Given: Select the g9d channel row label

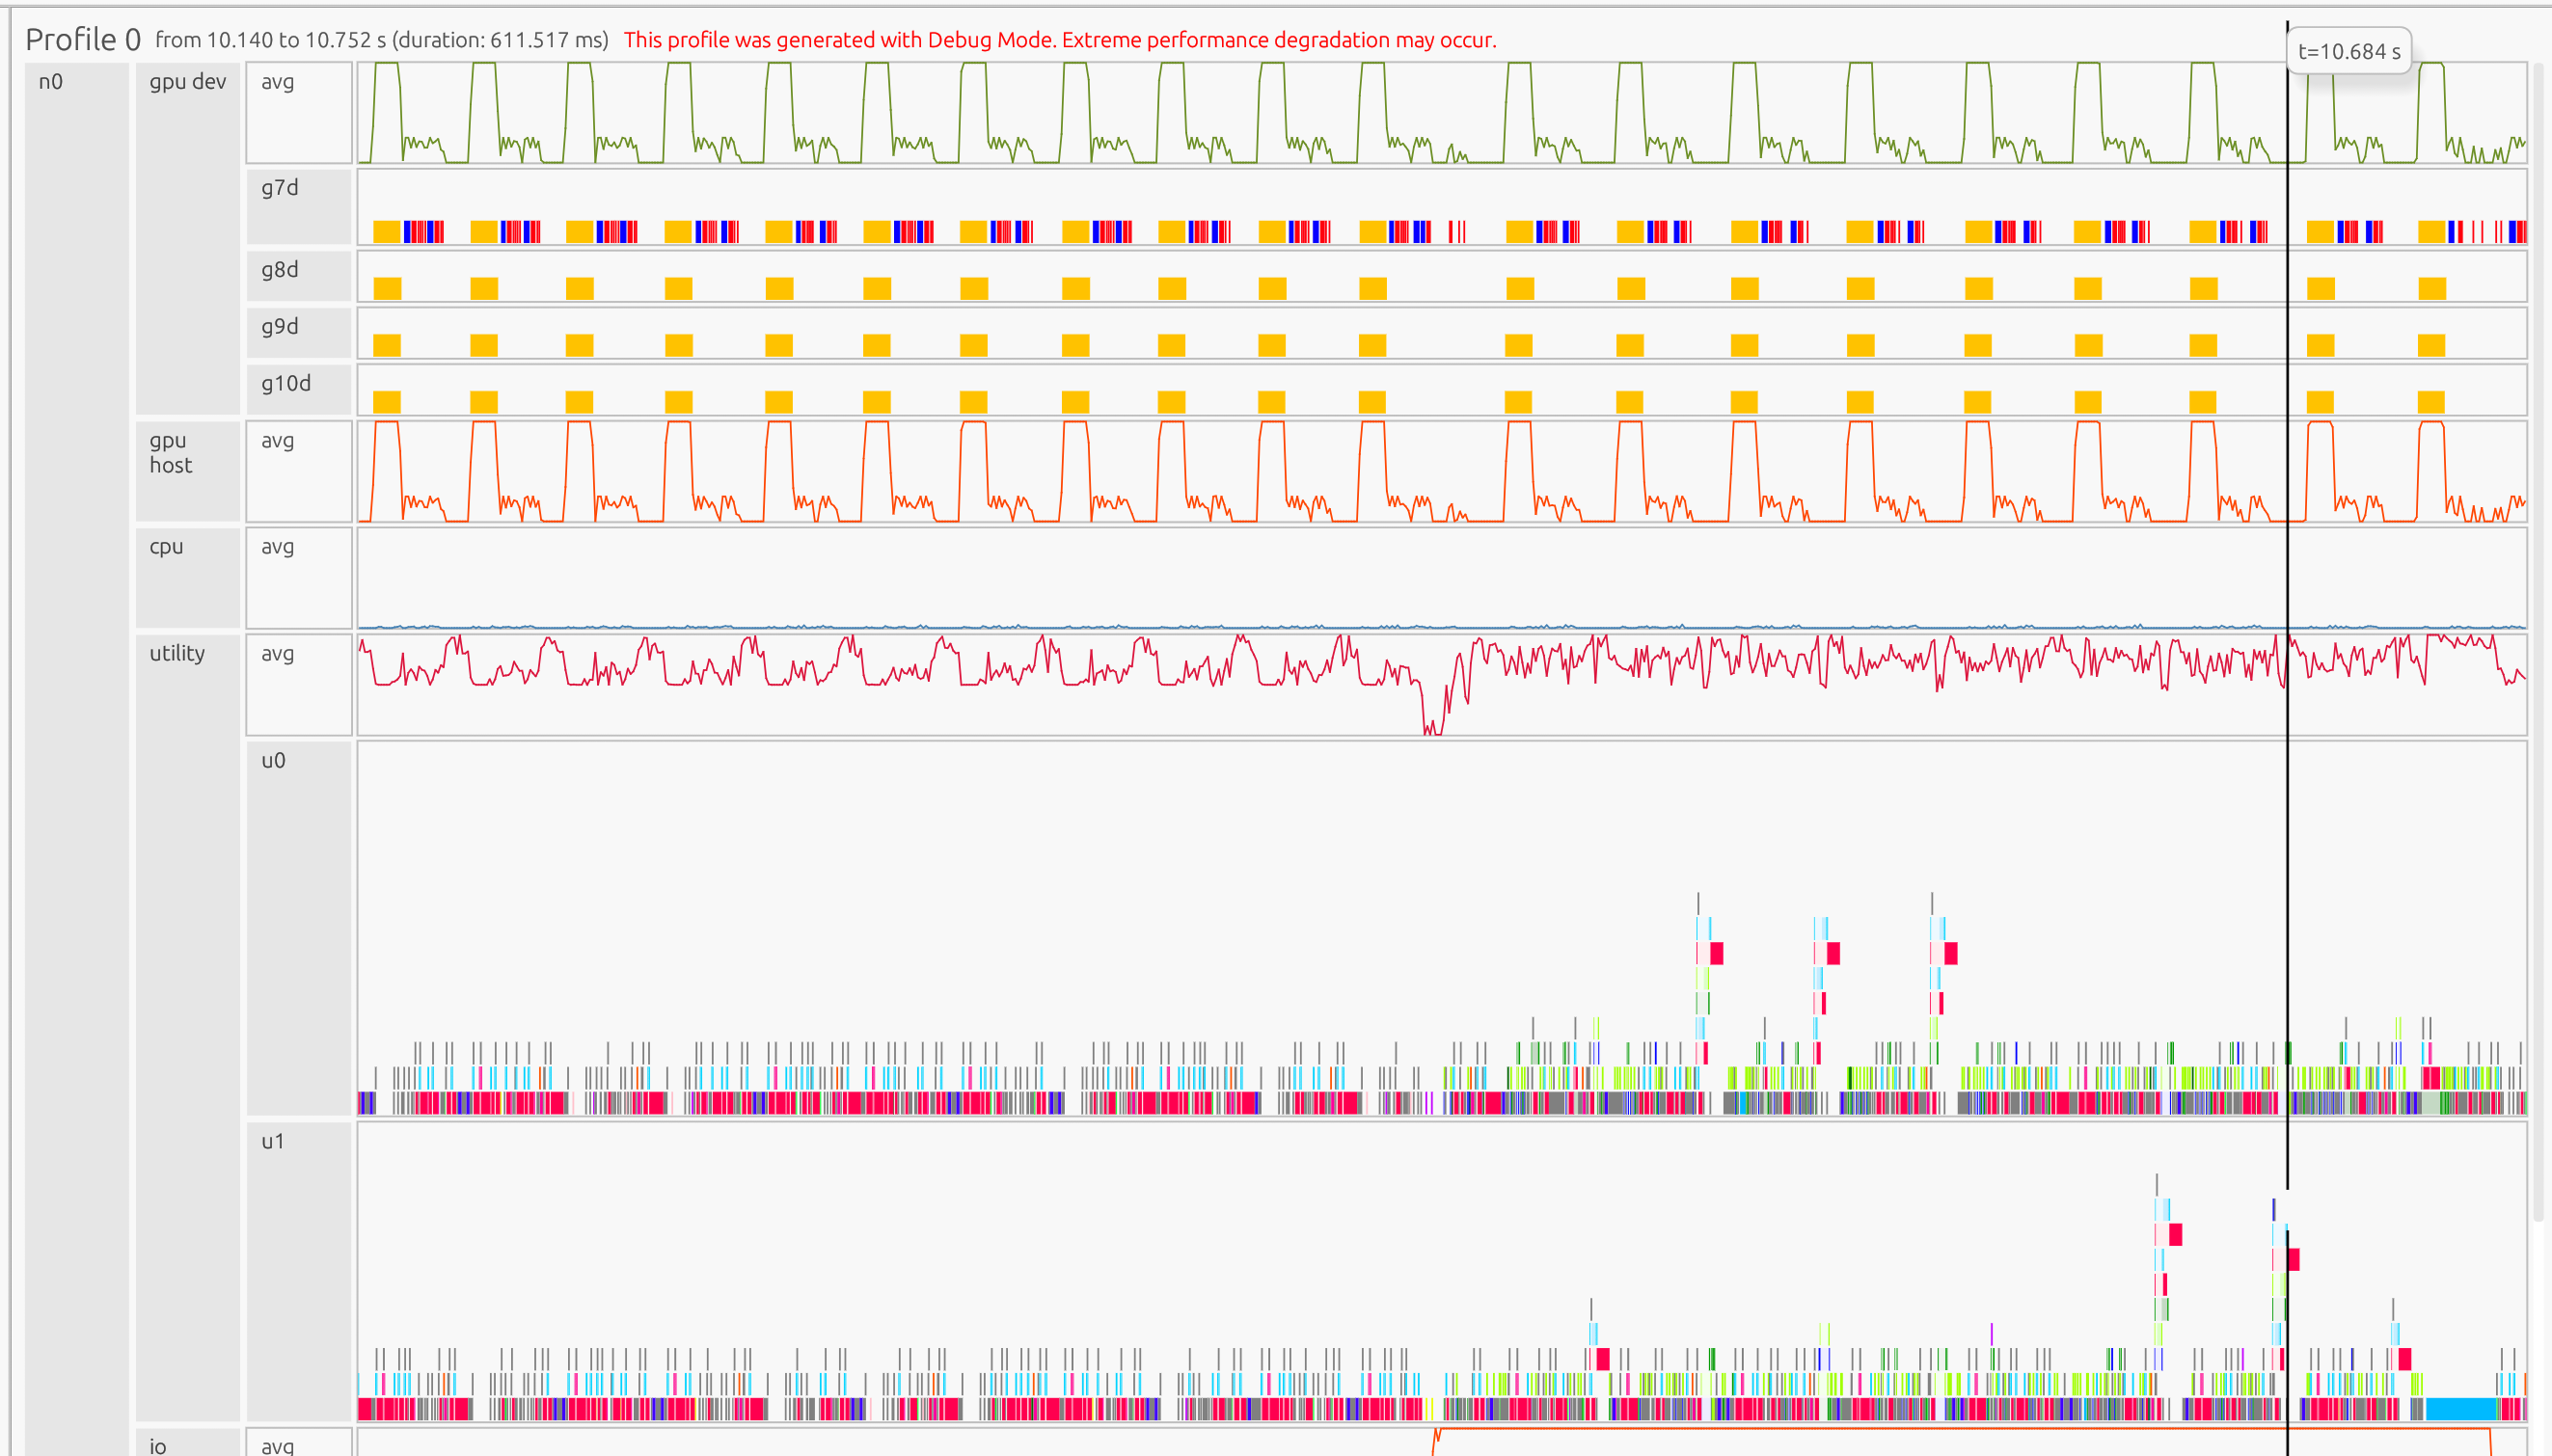Looking at the screenshot, I should (280, 327).
